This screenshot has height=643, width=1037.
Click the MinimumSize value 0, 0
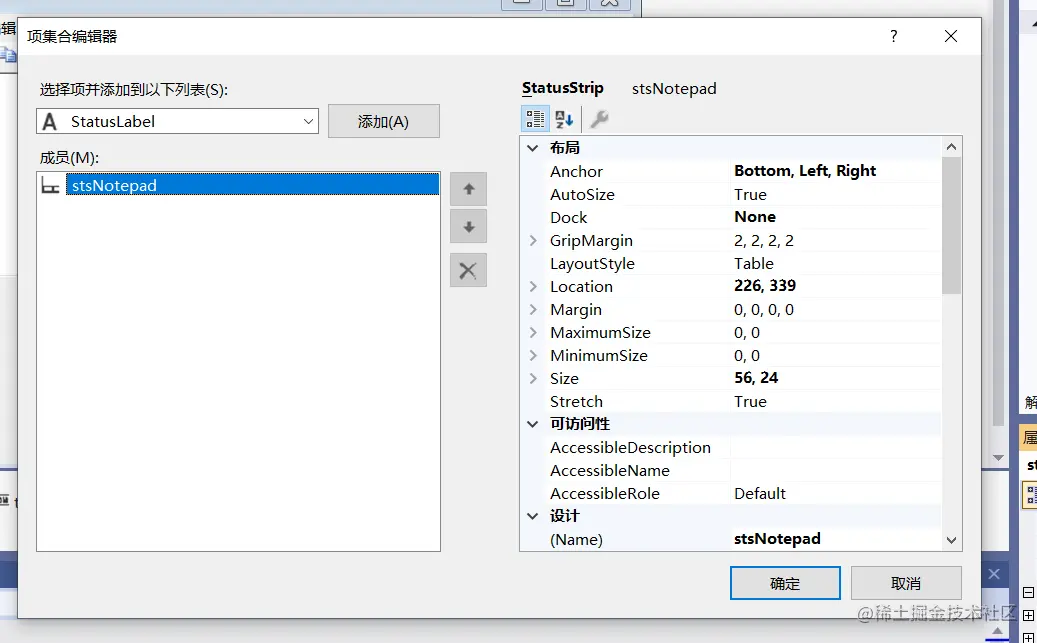click(x=747, y=355)
